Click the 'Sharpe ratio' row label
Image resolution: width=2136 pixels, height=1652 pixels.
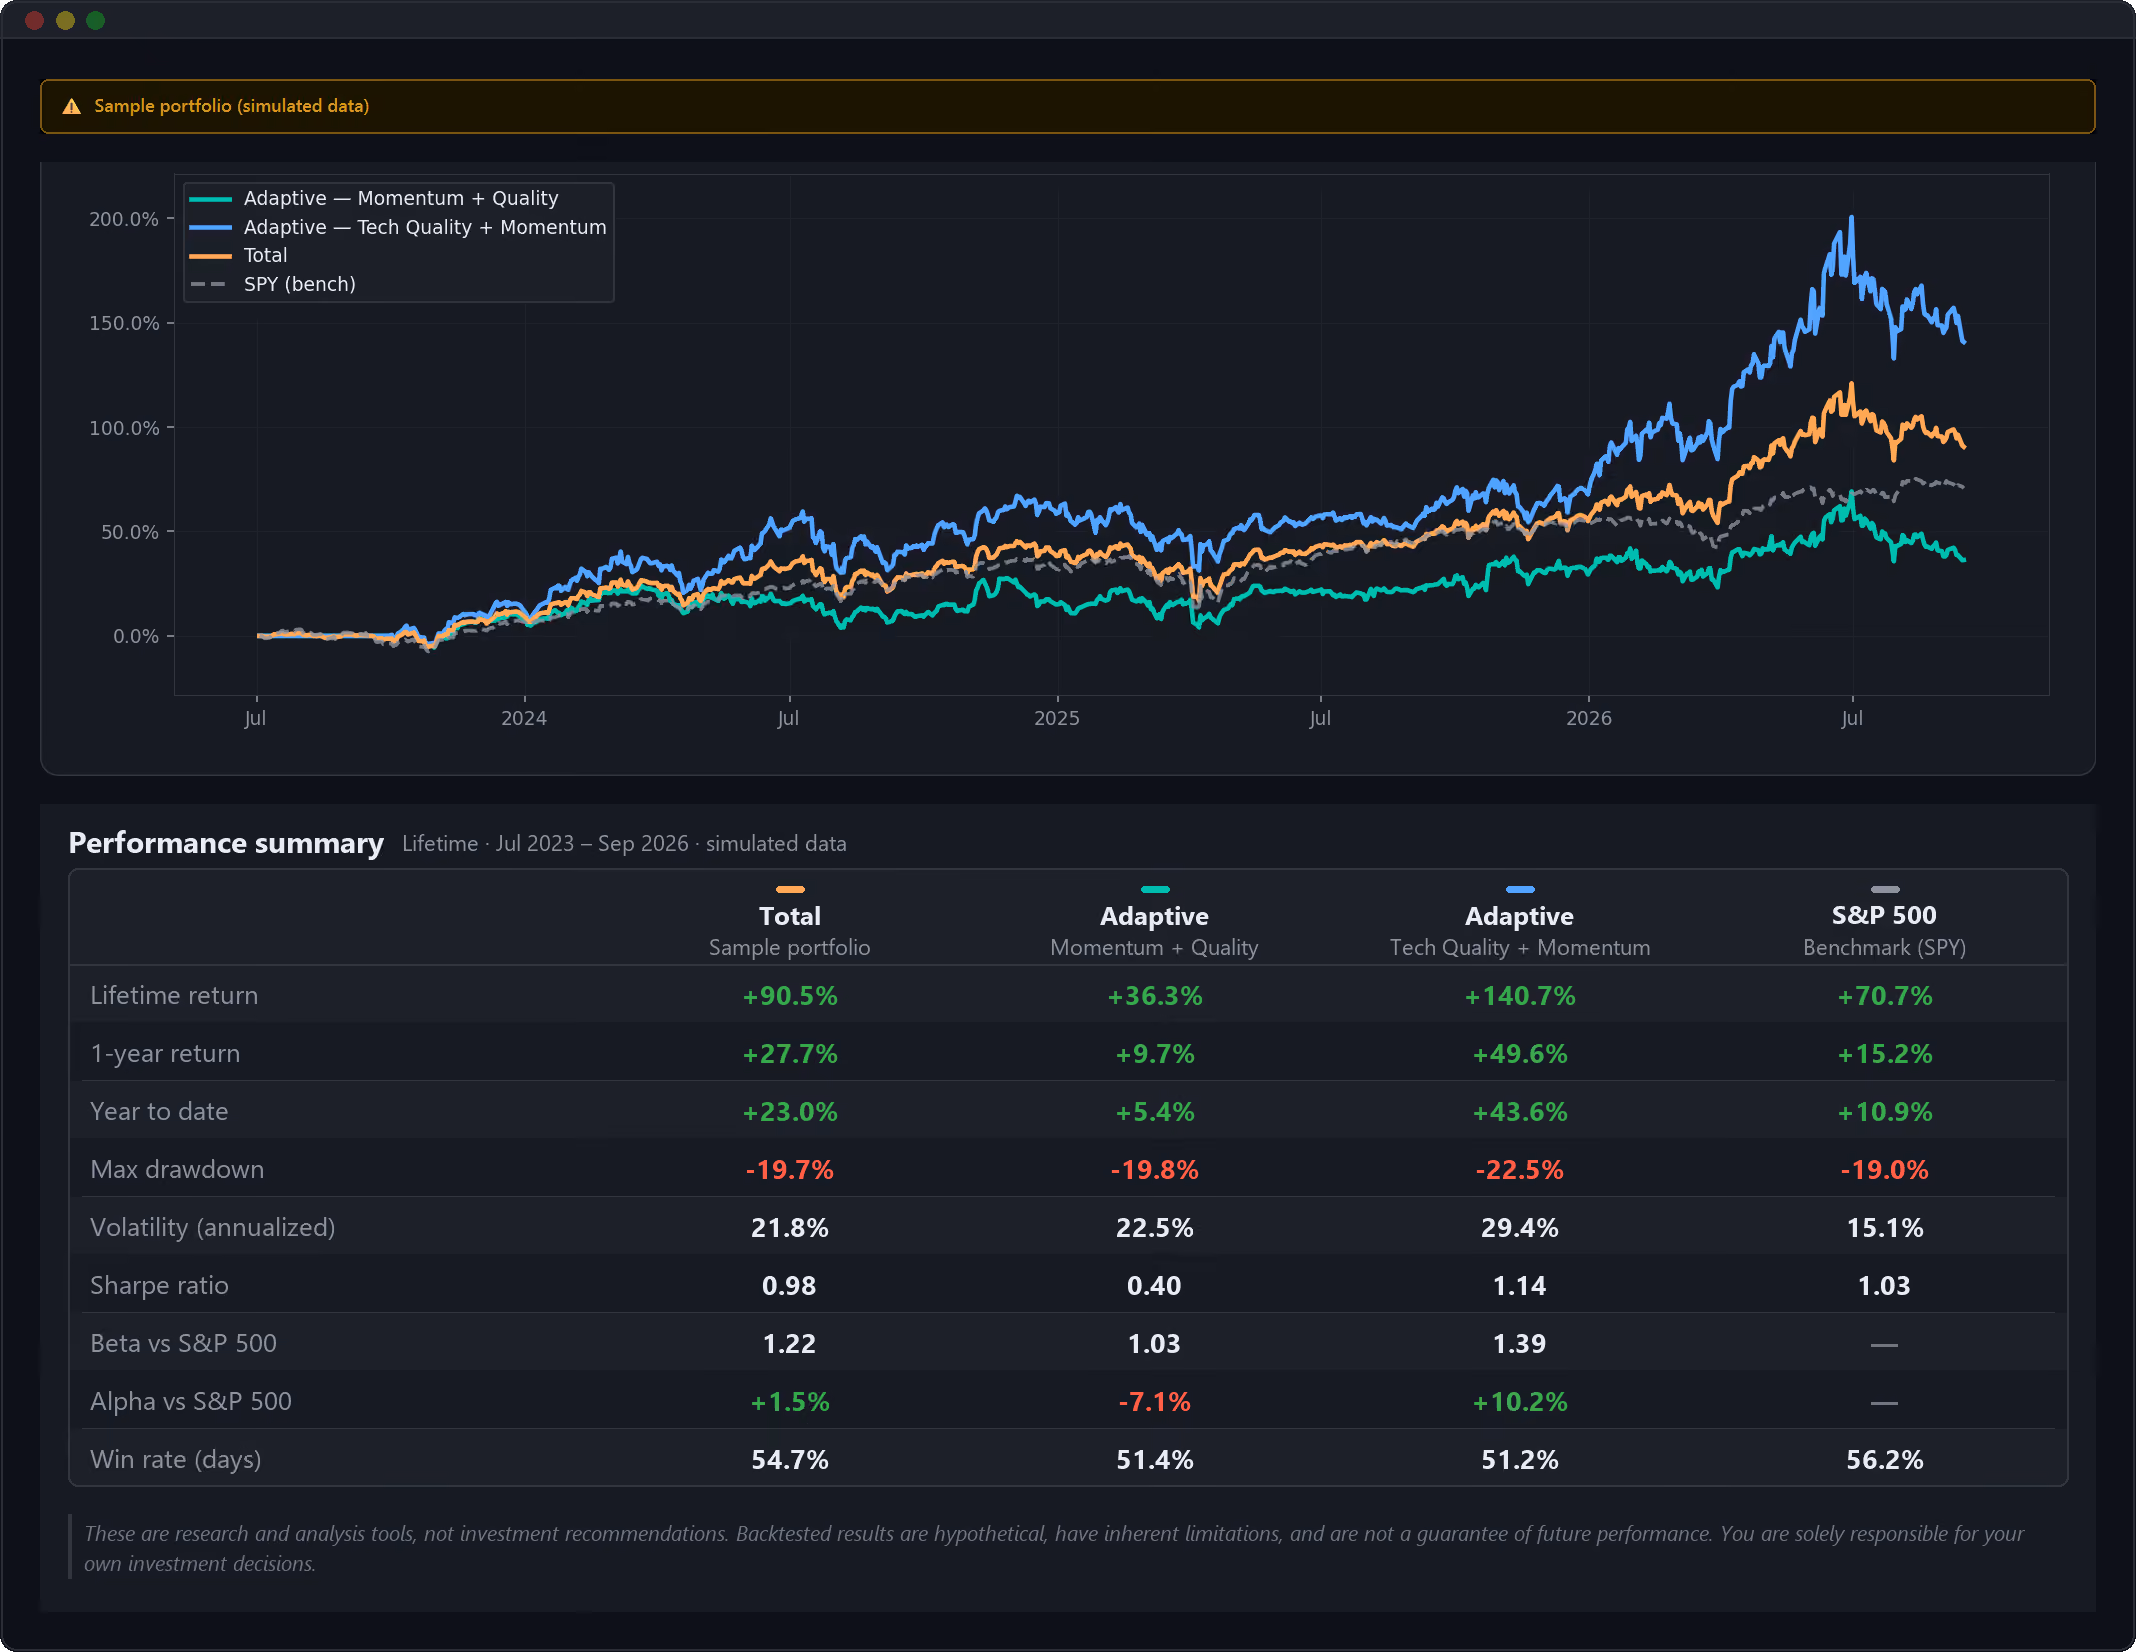coord(159,1286)
